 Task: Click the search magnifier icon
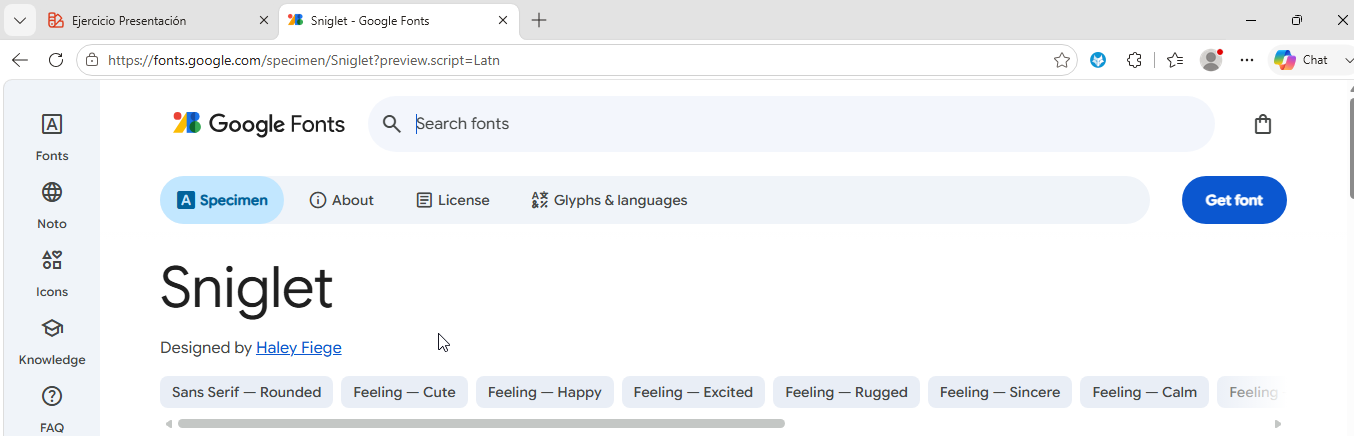click(x=392, y=124)
